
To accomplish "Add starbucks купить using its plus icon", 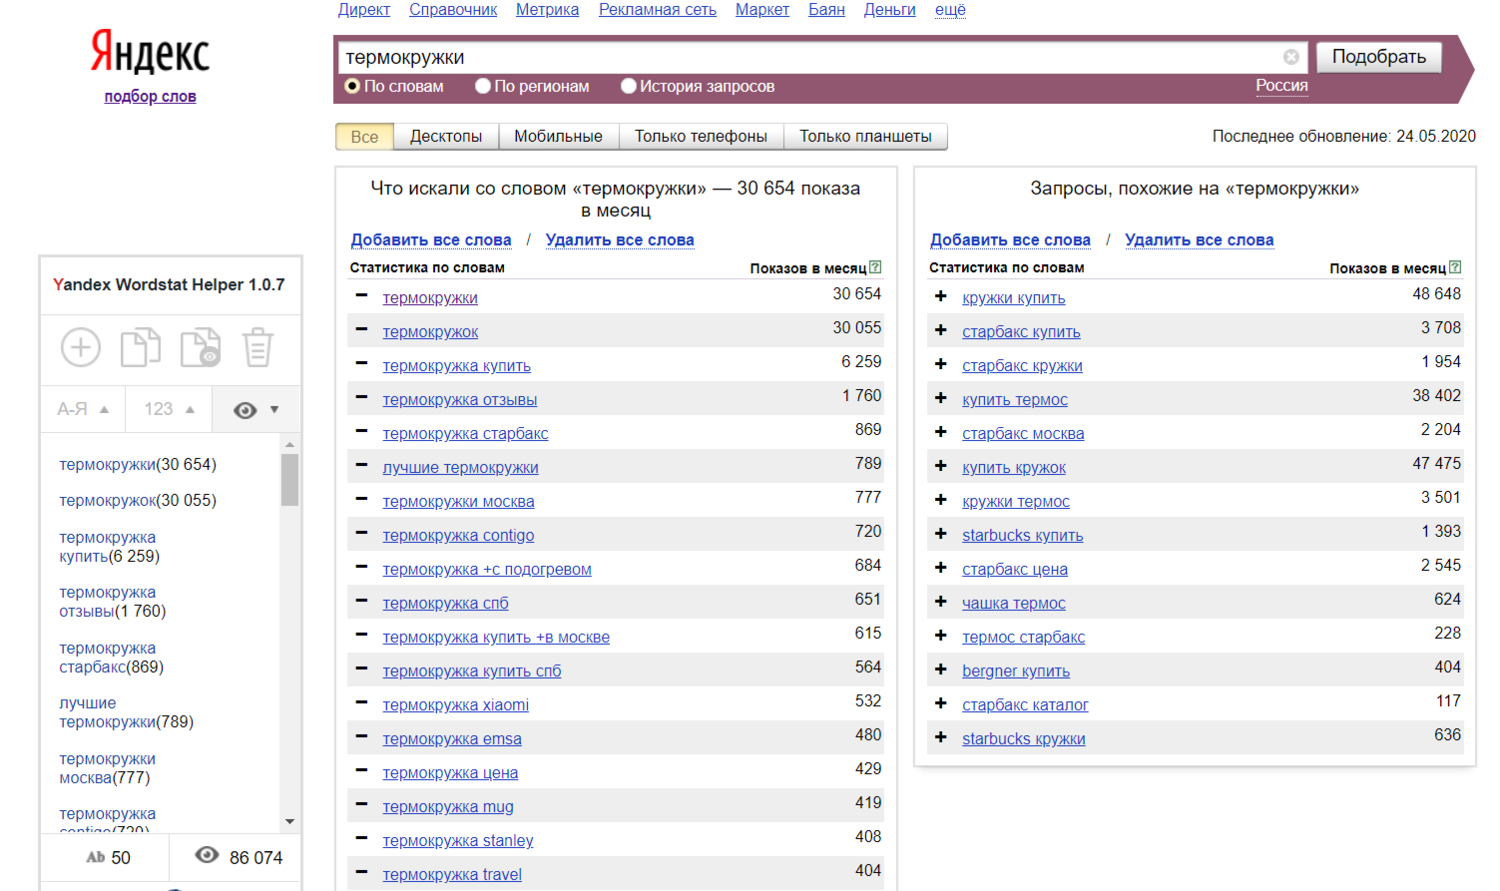I will (940, 534).
